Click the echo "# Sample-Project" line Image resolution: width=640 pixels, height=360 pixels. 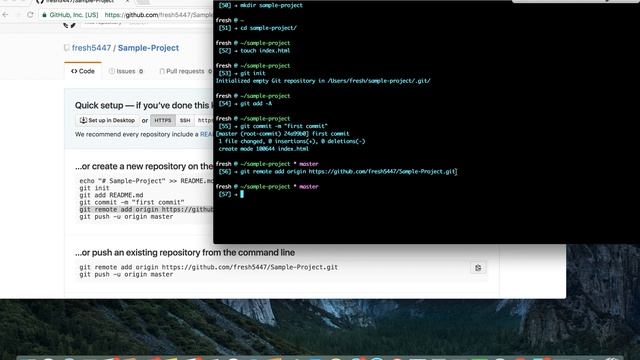pyautogui.click(x=146, y=181)
